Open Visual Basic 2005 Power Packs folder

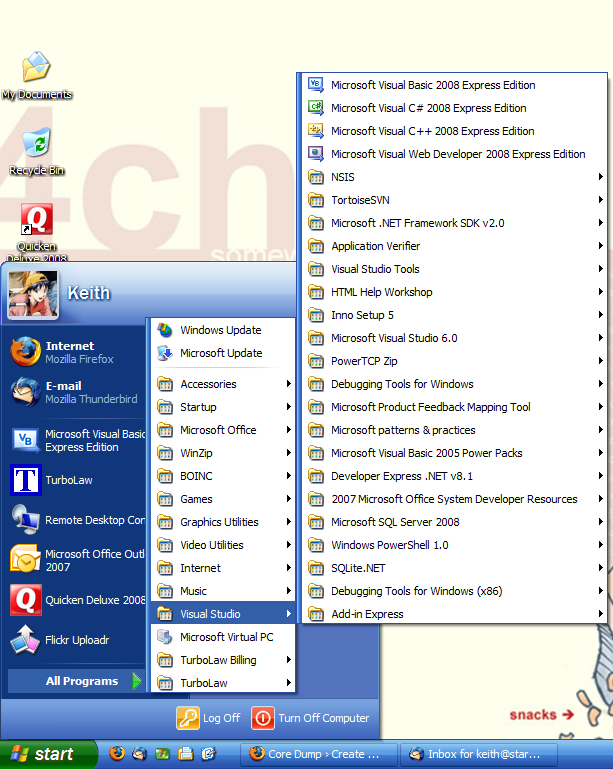point(455,453)
